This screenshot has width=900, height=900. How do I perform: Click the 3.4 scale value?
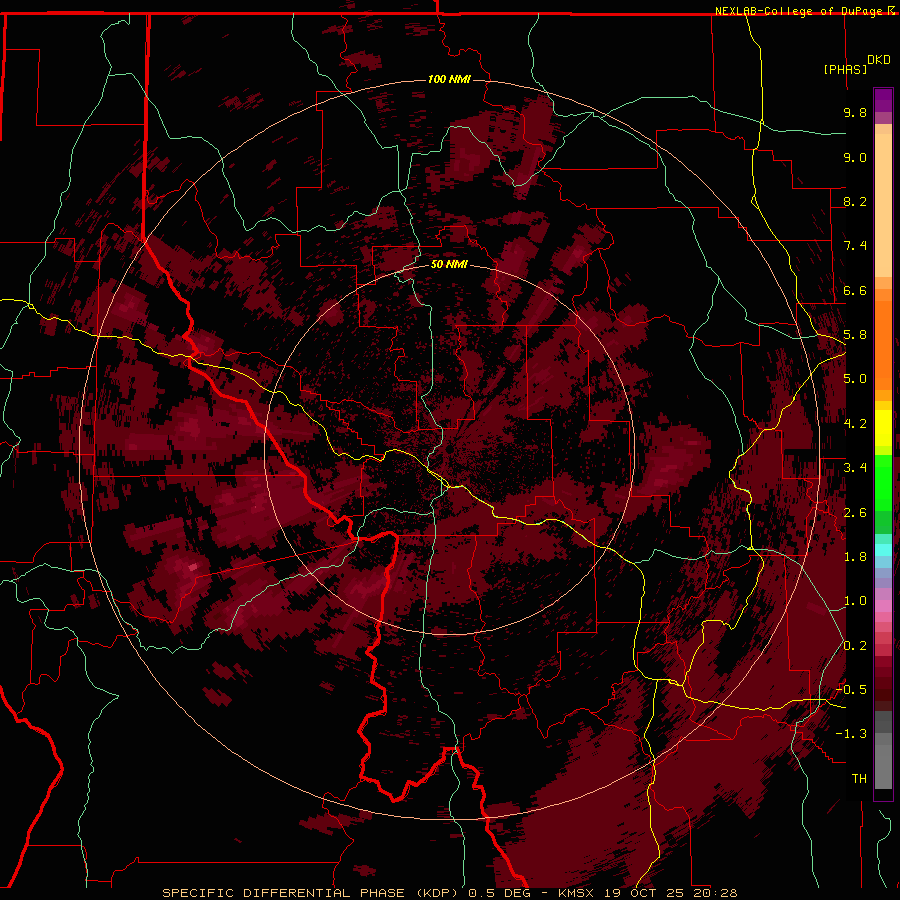pyautogui.click(x=855, y=468)
